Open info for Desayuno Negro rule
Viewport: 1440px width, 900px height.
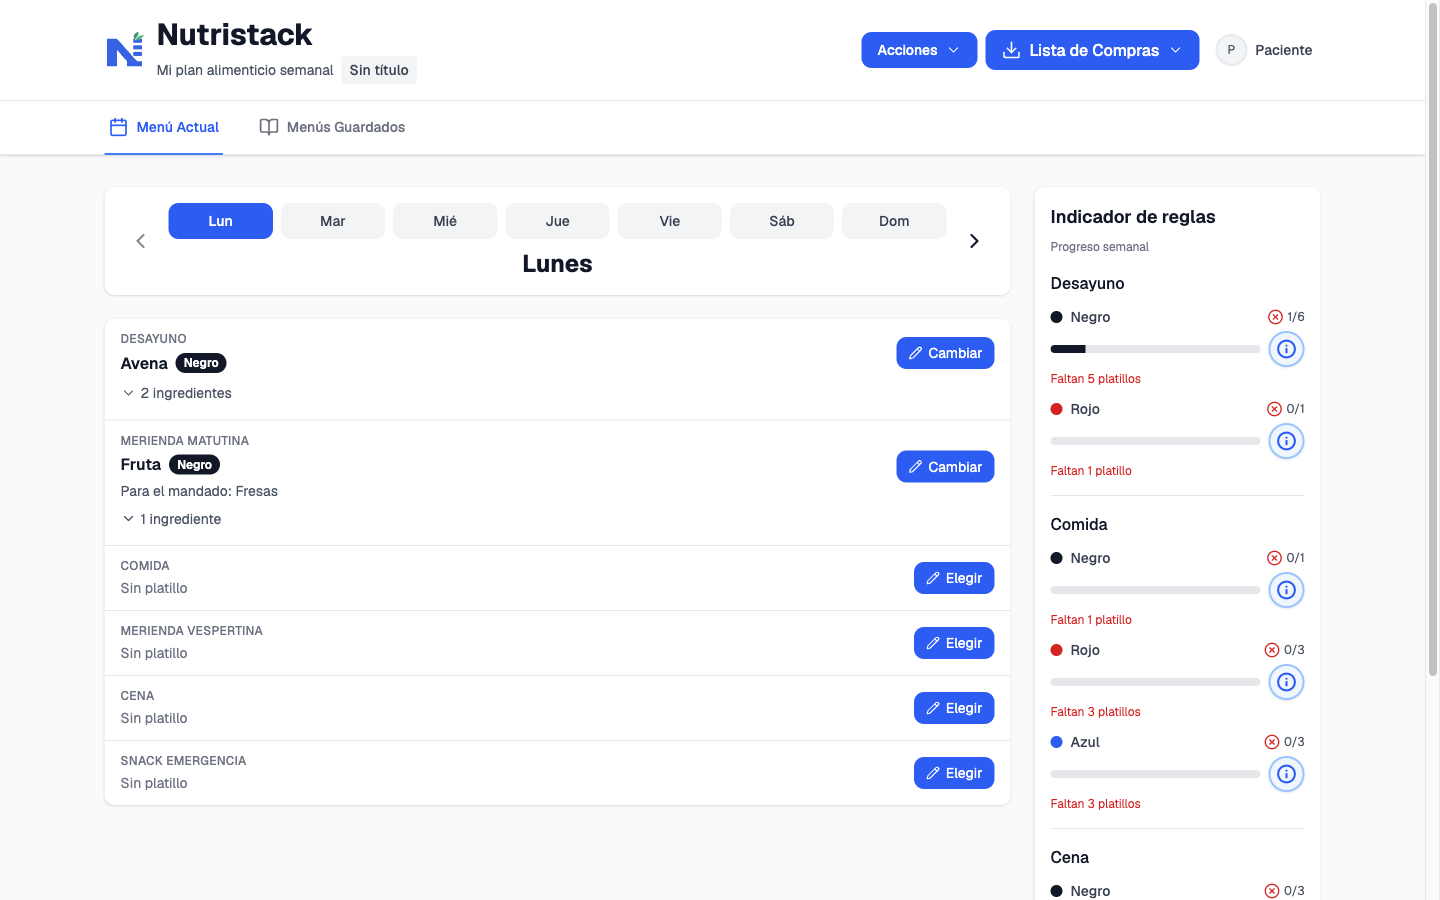[1286, 349]
